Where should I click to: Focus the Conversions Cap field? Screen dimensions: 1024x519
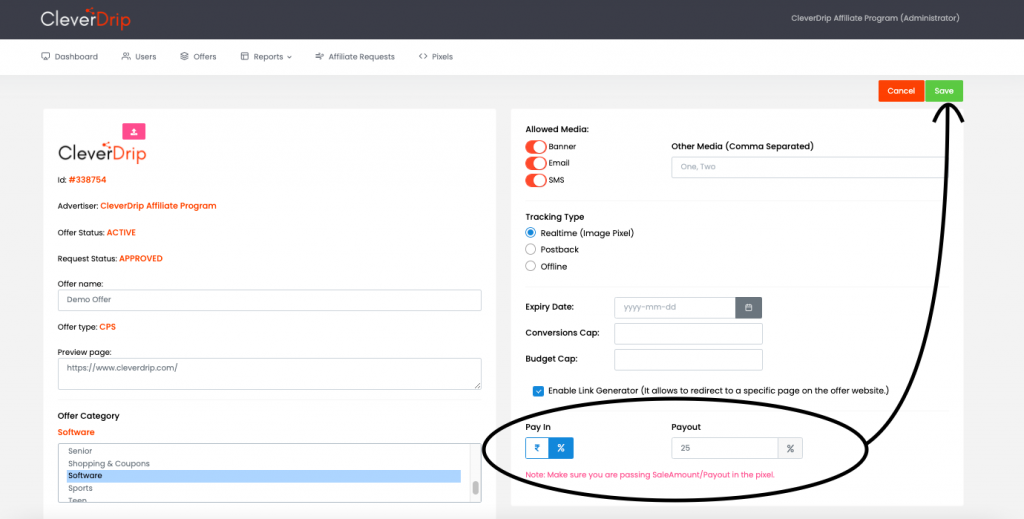tap(688, 334)
